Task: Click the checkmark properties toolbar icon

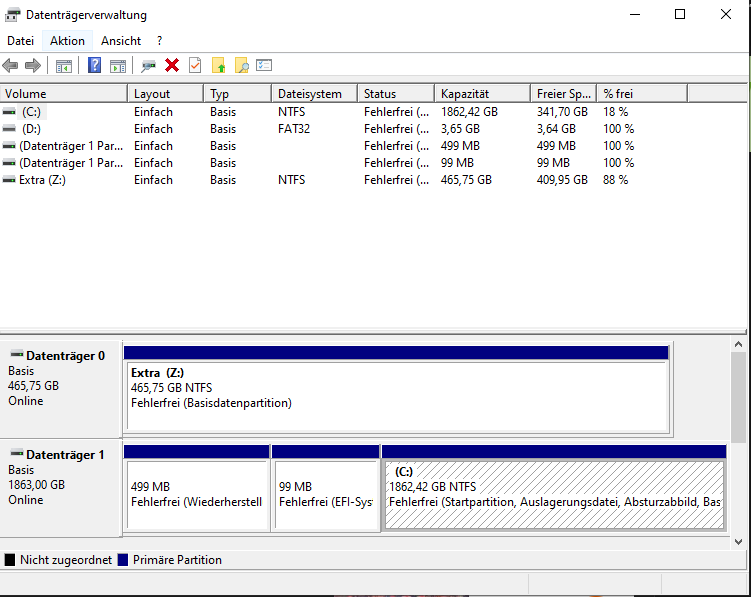Action: pyautogui.click(x=195, y=65)
